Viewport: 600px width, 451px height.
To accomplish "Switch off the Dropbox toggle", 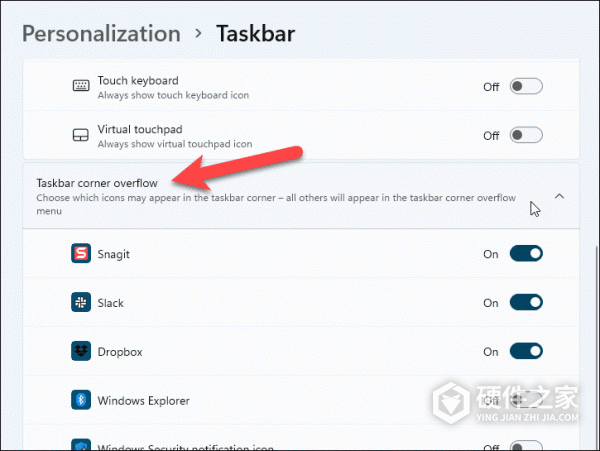I will (526, 352).
